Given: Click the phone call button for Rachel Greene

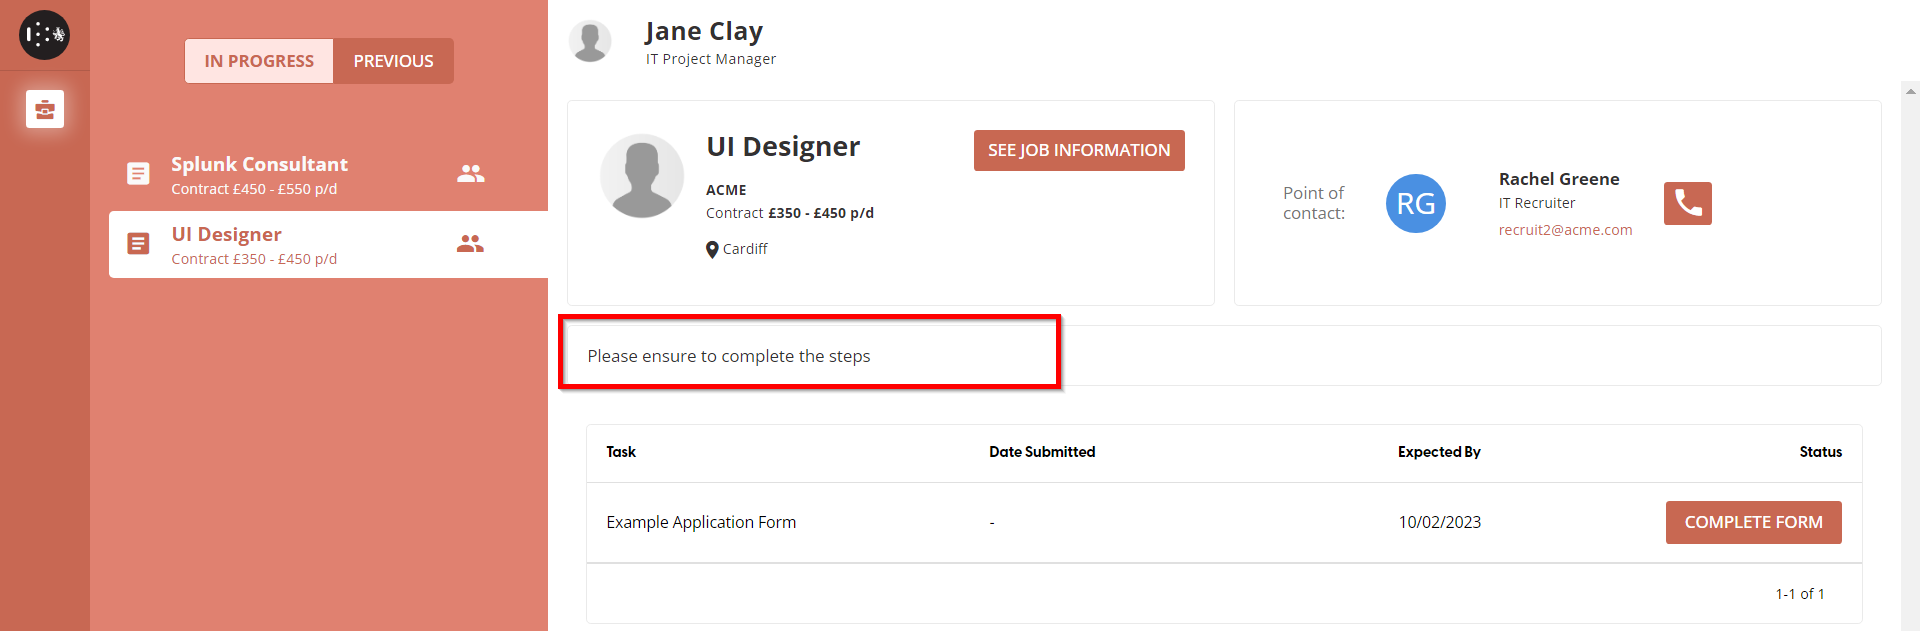Looking at the screenshot, I should [x=1687, y=203].
